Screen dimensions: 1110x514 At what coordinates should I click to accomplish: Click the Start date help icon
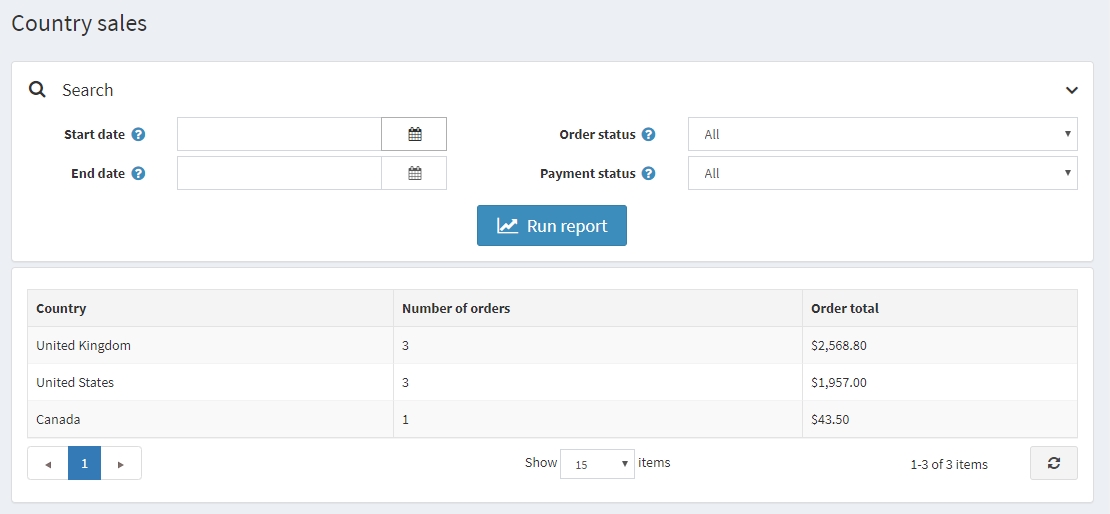(x=138, y=134)
